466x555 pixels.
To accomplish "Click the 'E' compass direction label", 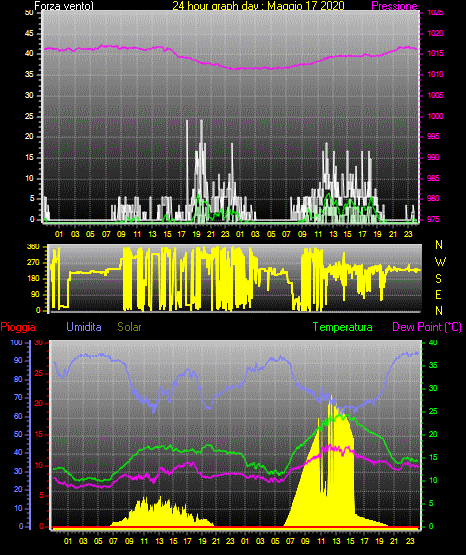I will tap(438, 294).
